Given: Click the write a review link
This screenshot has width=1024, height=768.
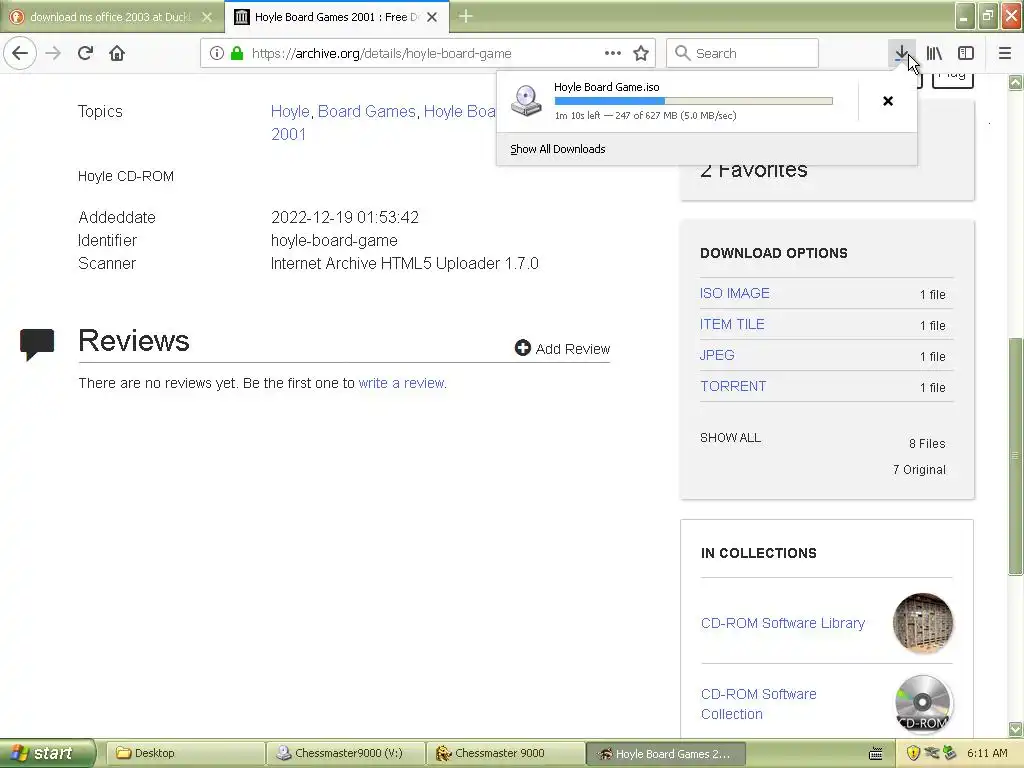Looking at the screenshot, I should click(402, 383).
